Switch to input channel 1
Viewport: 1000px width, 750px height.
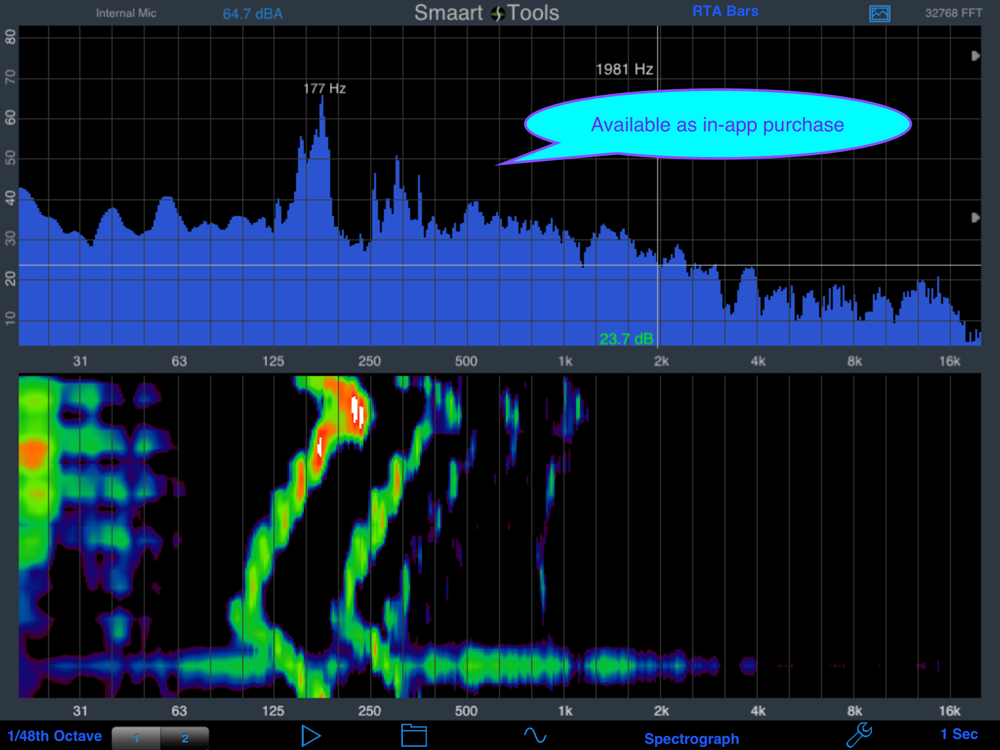[x=136, y=738]
